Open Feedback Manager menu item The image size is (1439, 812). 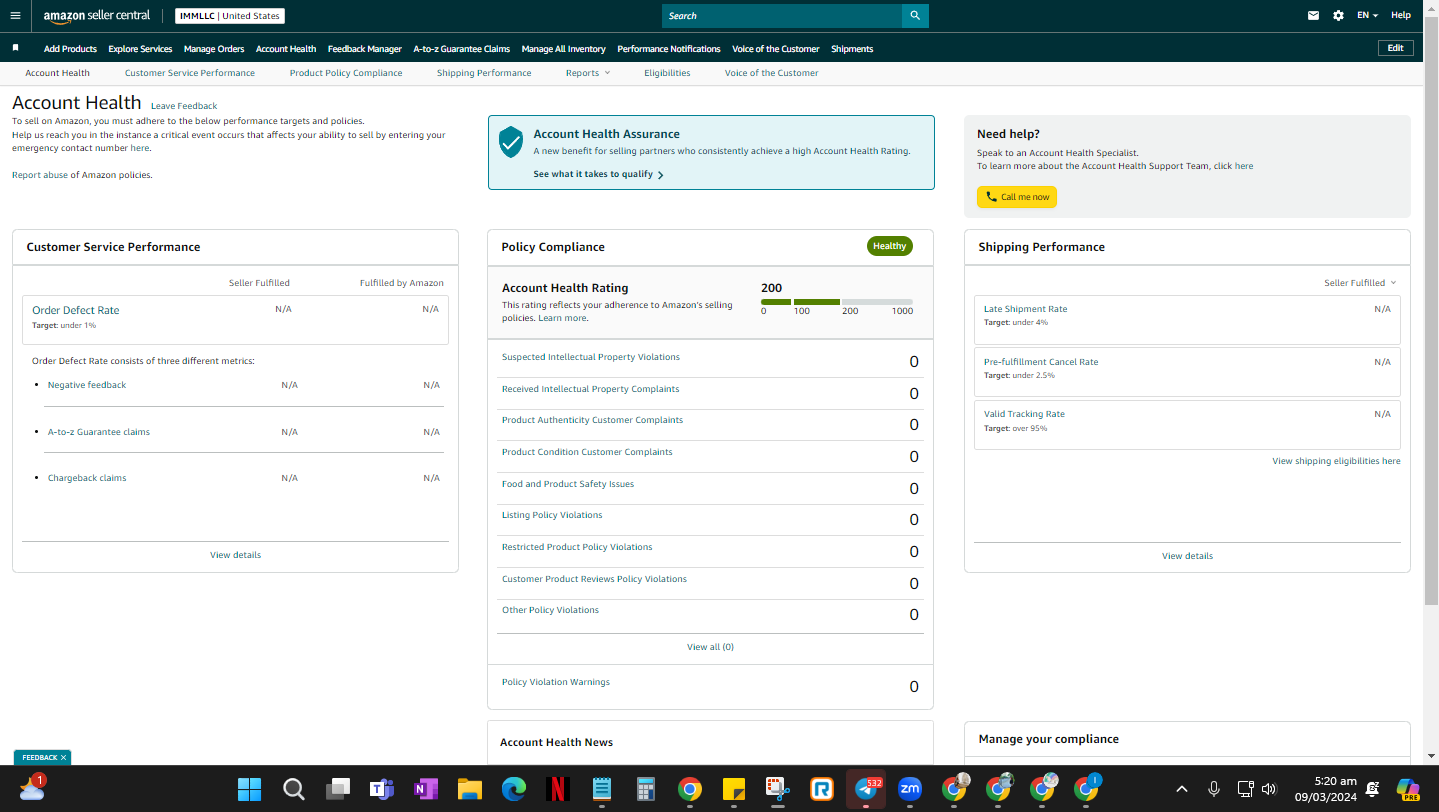[x=365, y=49]
